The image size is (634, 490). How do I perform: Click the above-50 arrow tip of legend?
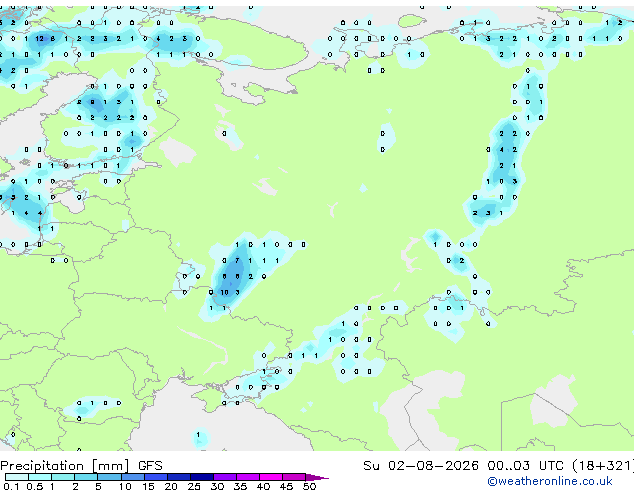click(317, 477)
